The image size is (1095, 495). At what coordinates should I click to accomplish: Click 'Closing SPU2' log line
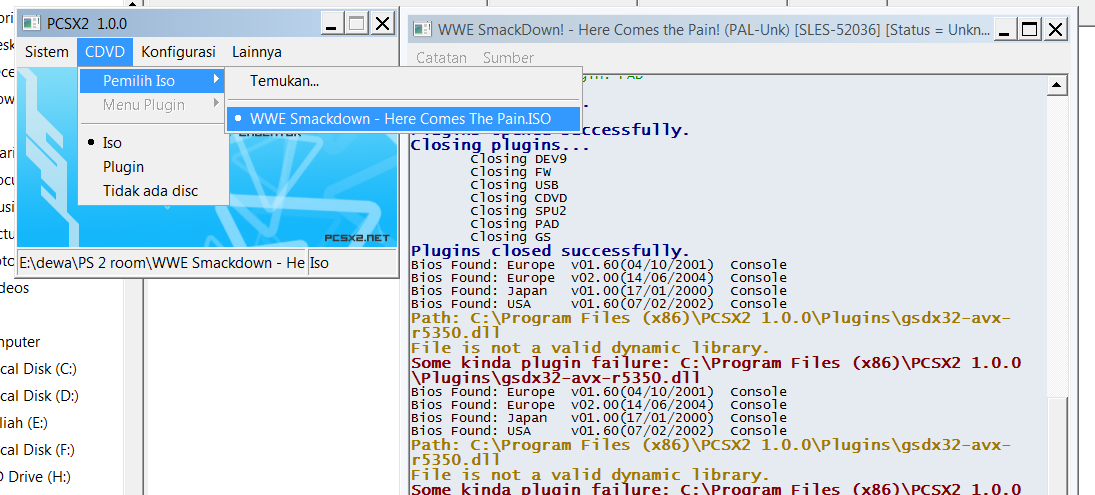point(519,211)
